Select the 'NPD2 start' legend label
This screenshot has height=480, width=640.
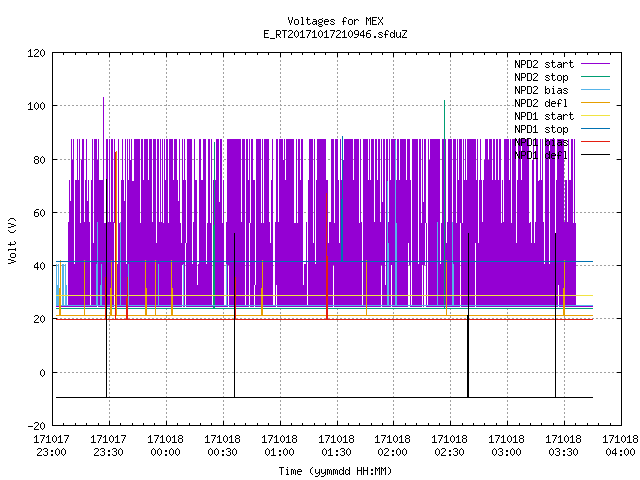[544, 64]
